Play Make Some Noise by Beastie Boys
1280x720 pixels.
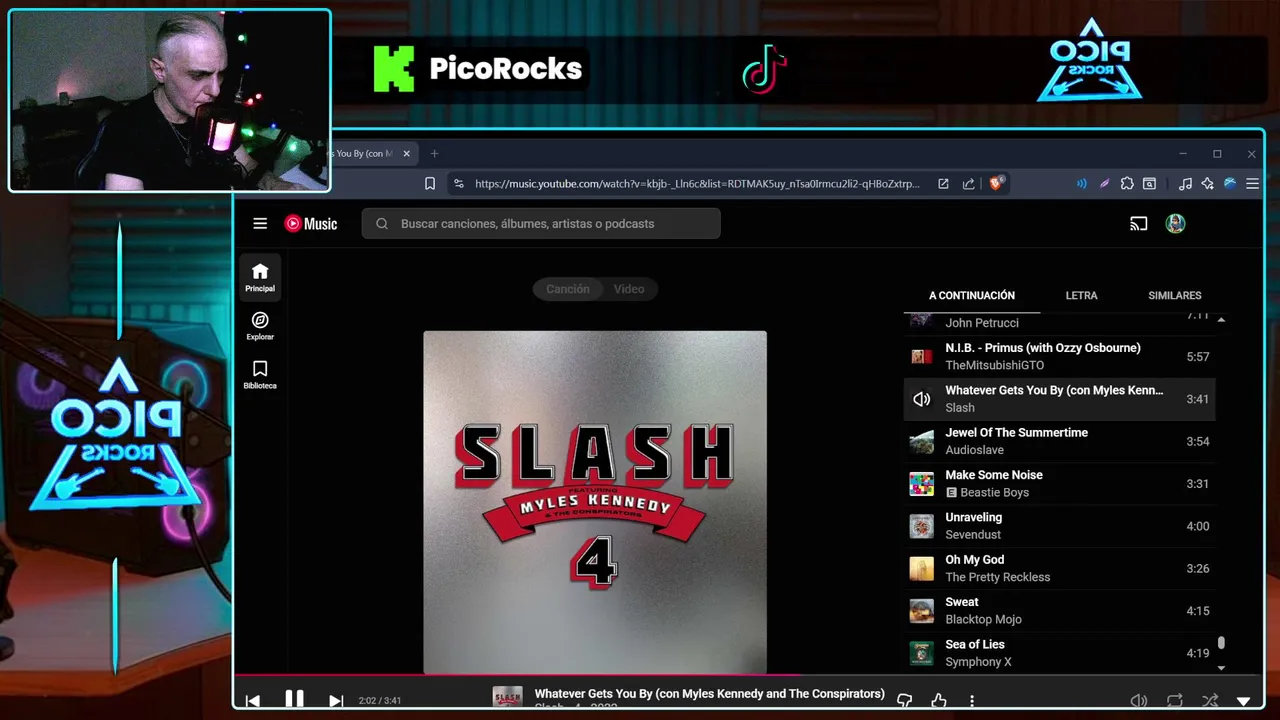click(1060, 484)
